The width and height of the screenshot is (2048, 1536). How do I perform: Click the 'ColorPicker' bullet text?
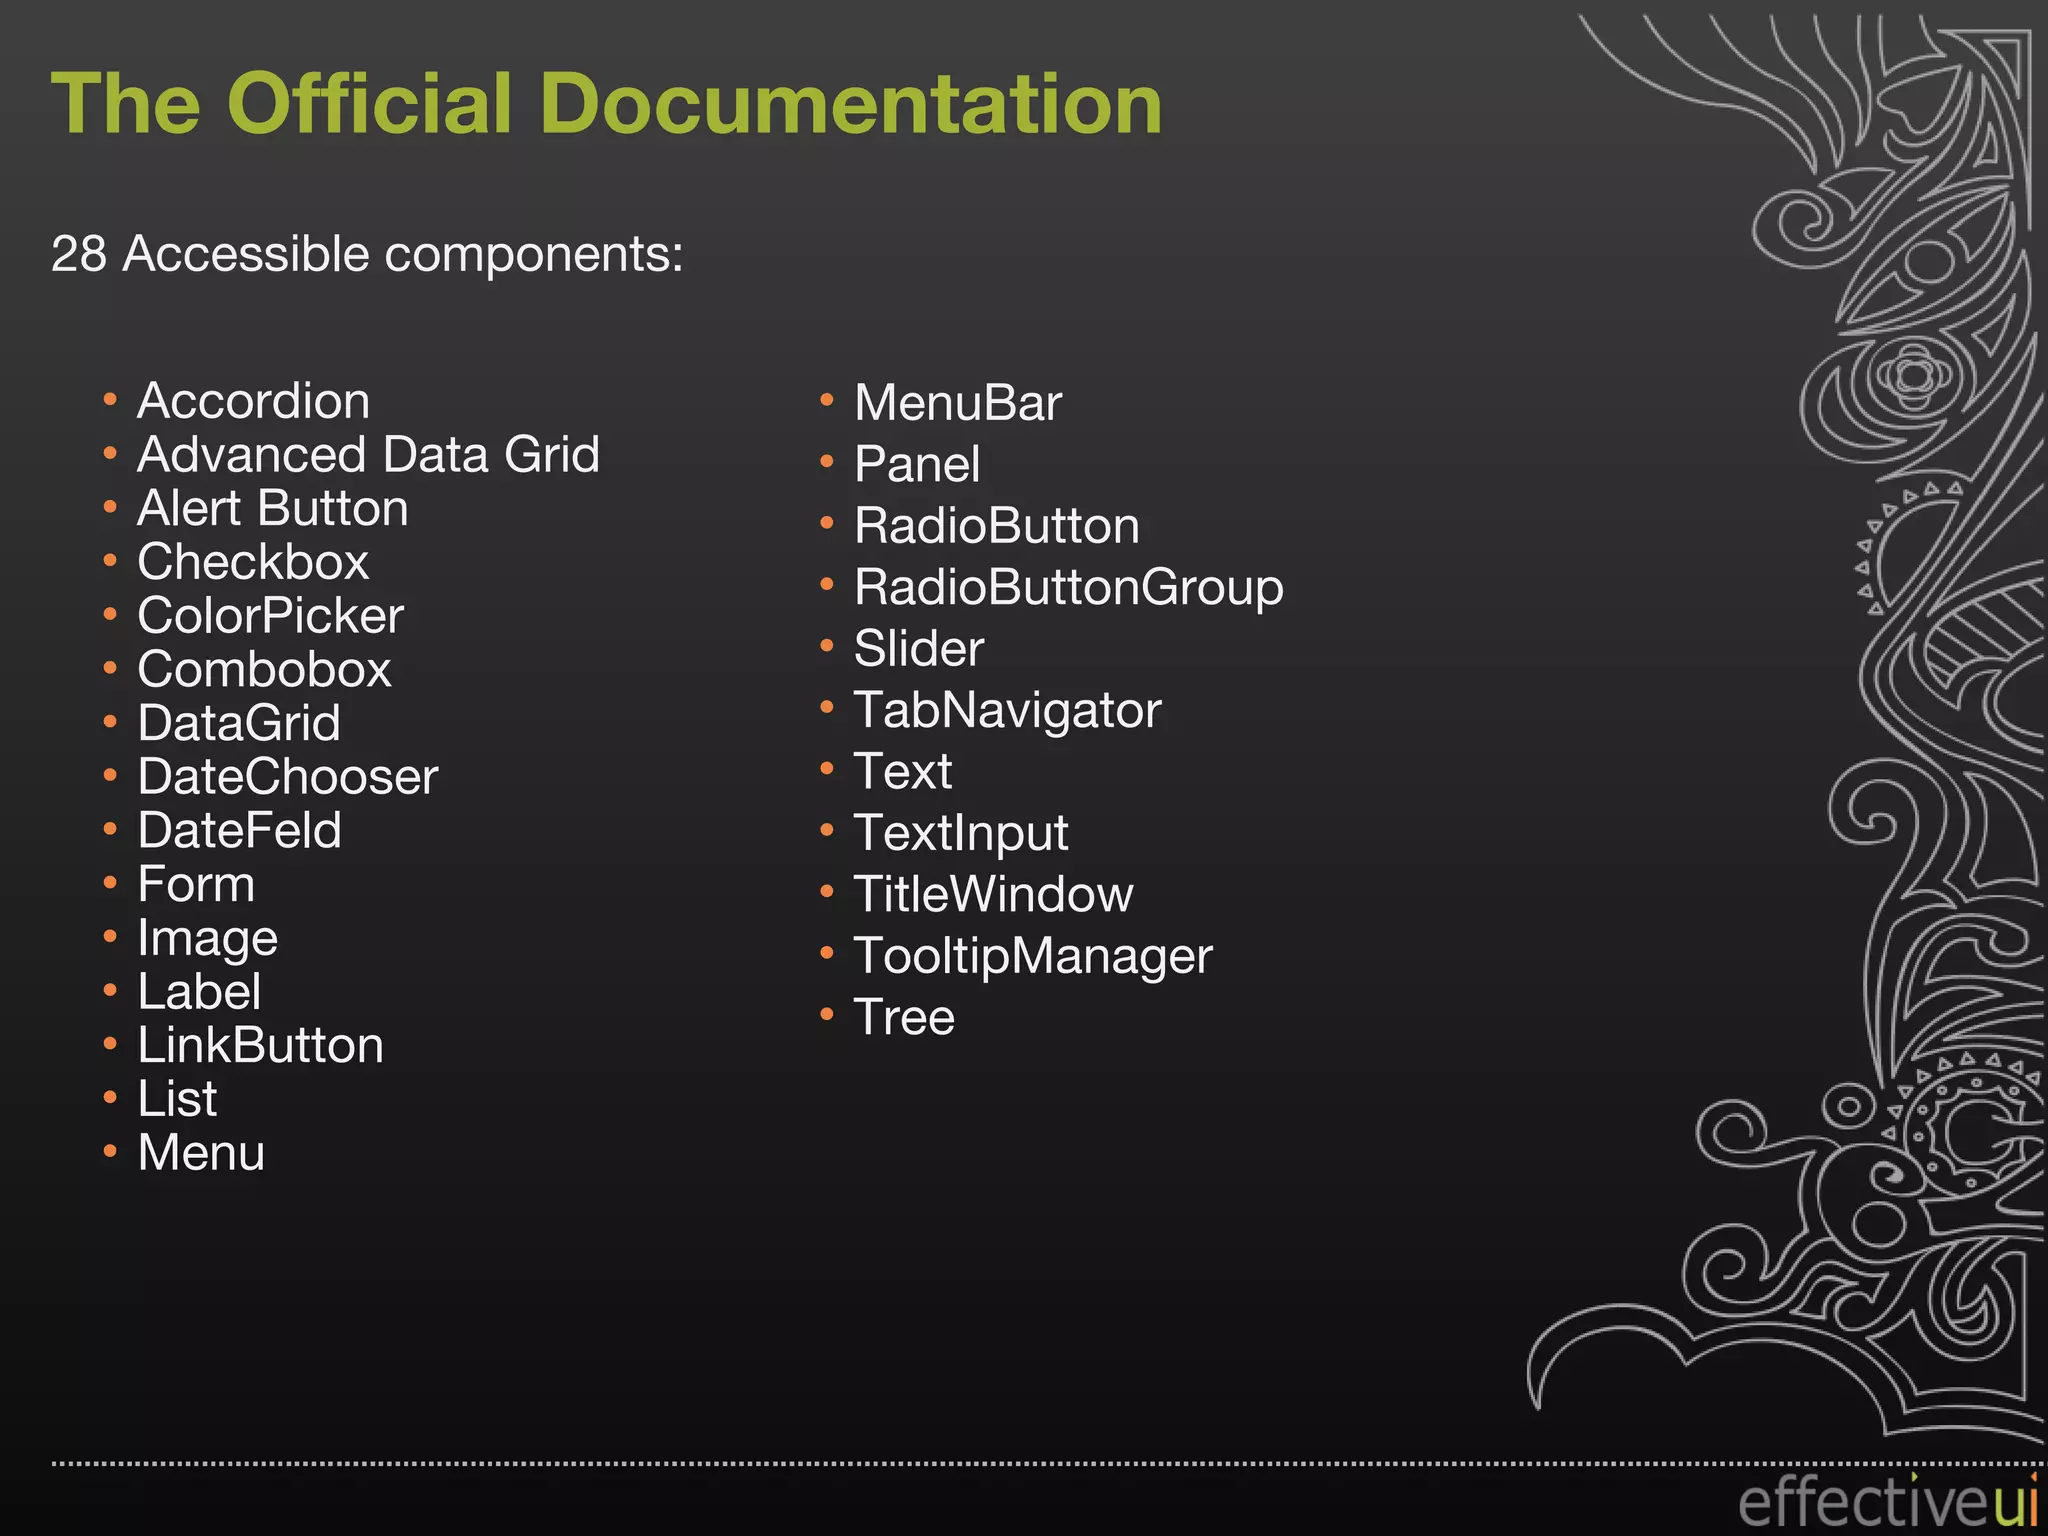click(x=270, y=615)
